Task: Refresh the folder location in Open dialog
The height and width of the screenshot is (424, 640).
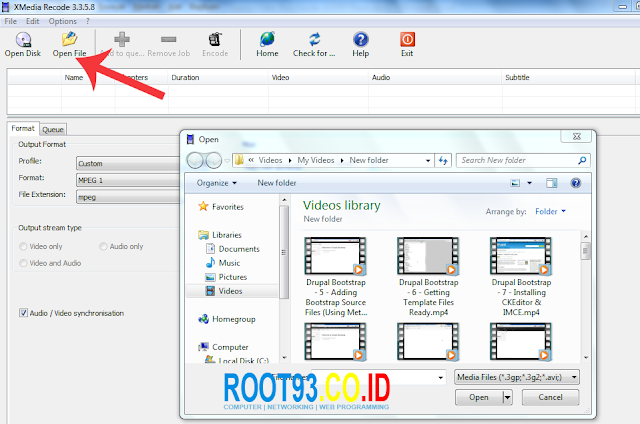Action: [x=443, y=160]
